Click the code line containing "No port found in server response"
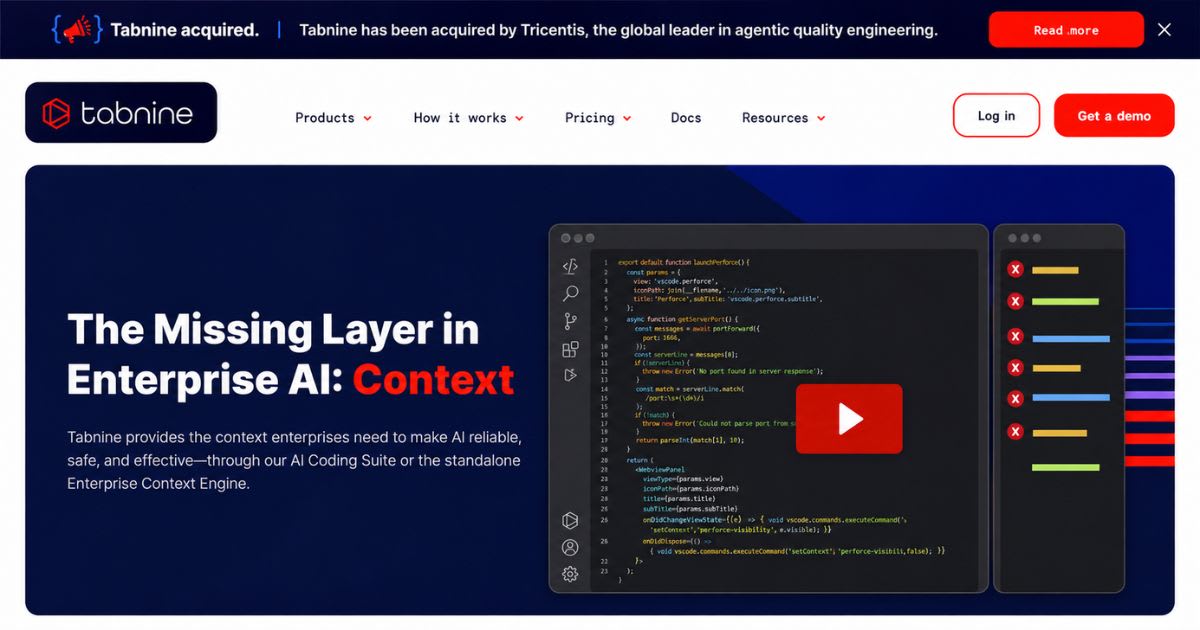 (732, 371)
